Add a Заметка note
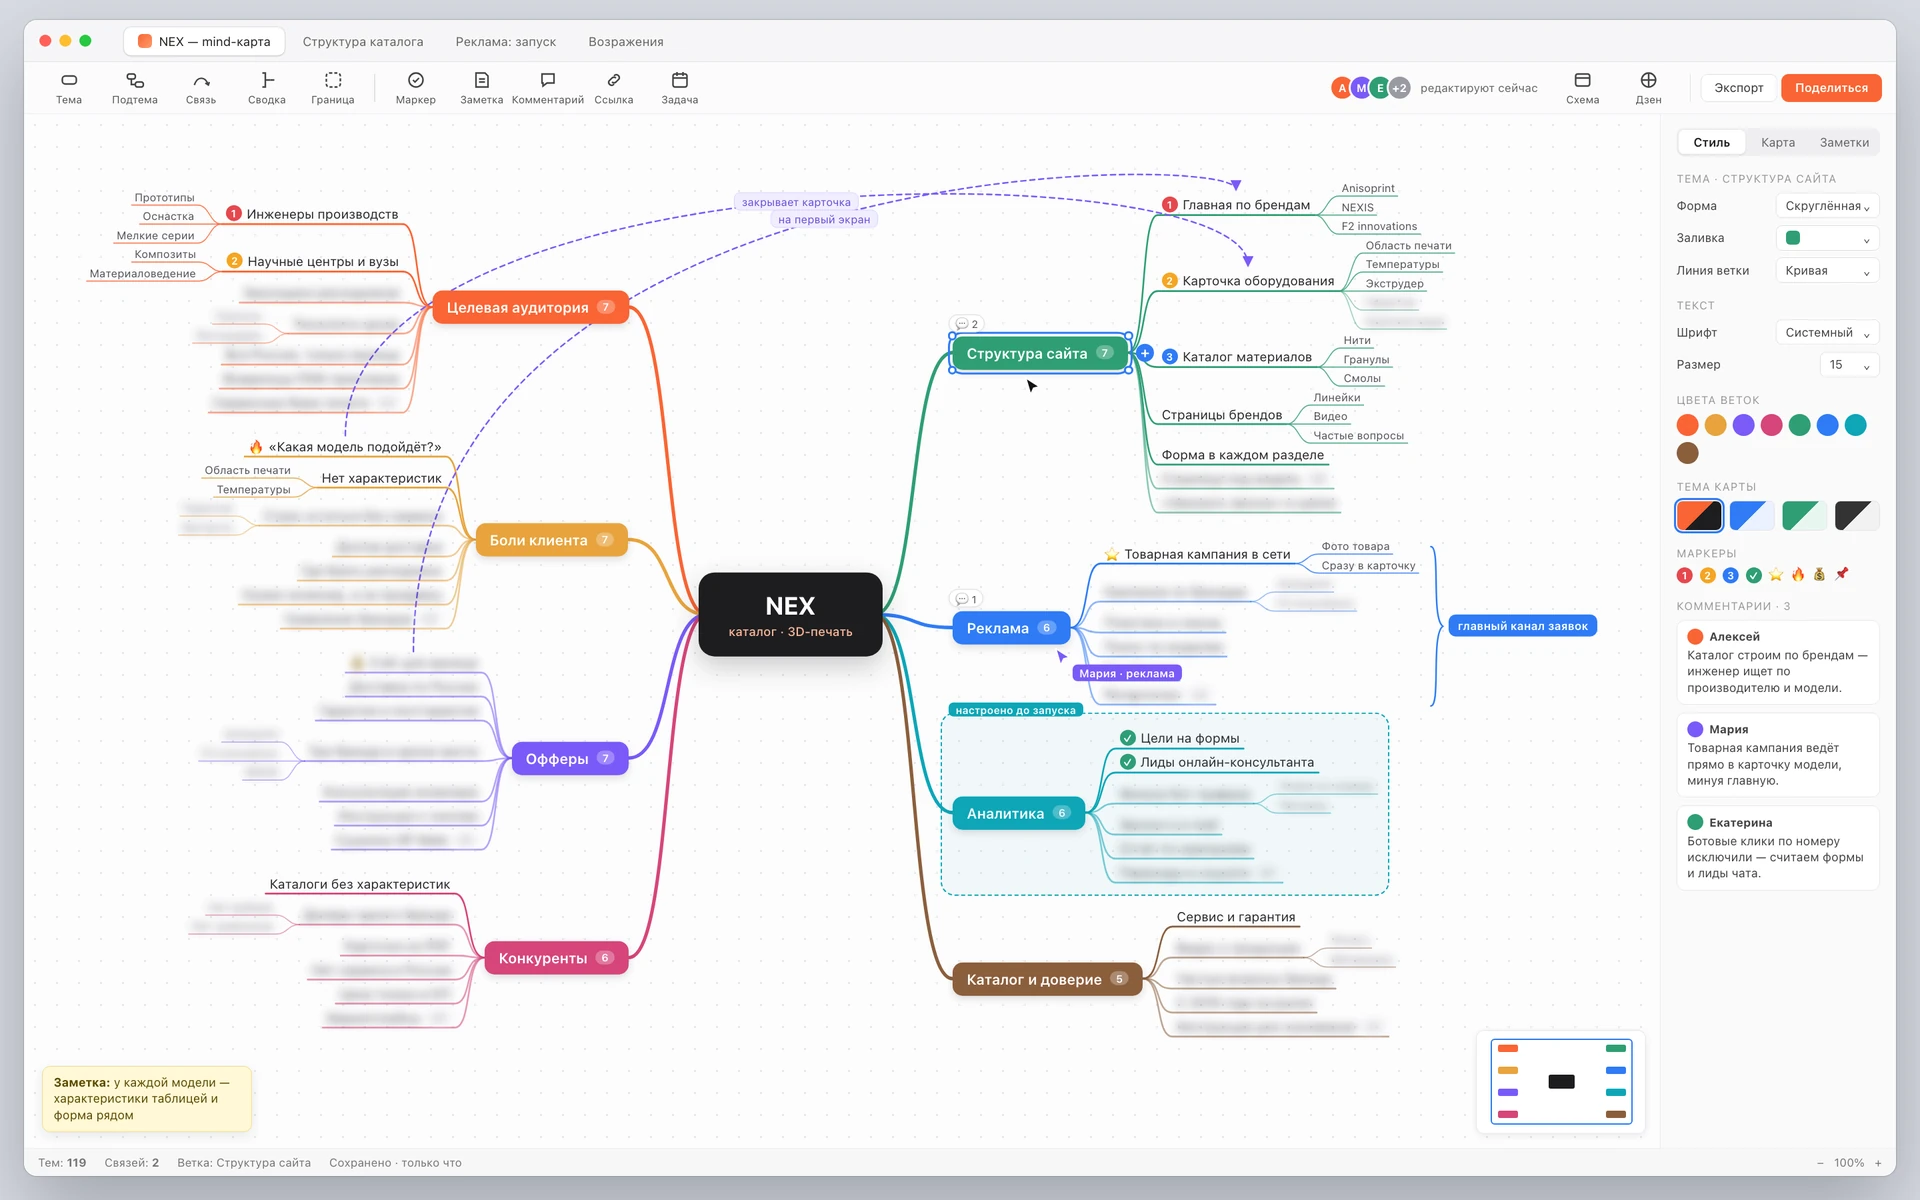Image resolution: width=1920 pixels, height=1200 pixels. pyautogui.click(x=482, y=88)
